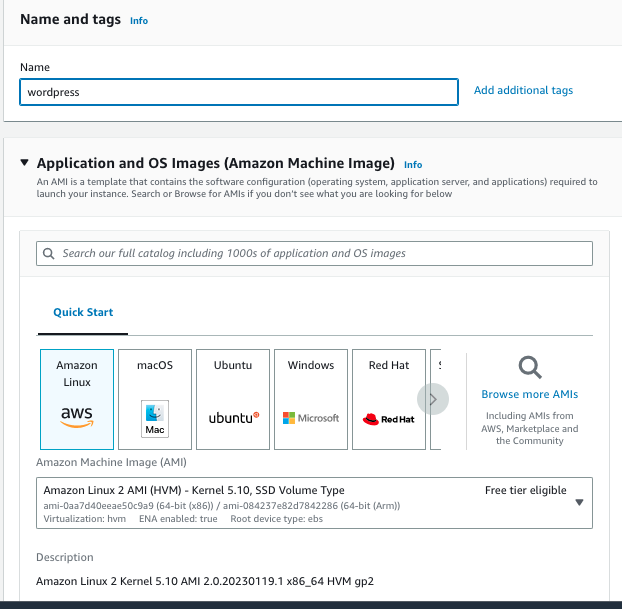Open the Browse more AMIs link
622x609 pixels.
[x=529, y=394]
